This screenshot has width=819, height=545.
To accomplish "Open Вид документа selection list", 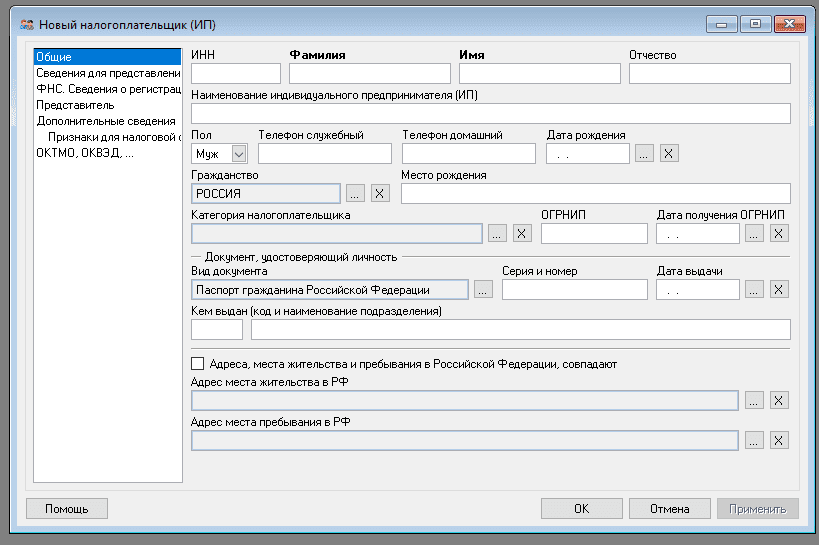I will 484,289.
